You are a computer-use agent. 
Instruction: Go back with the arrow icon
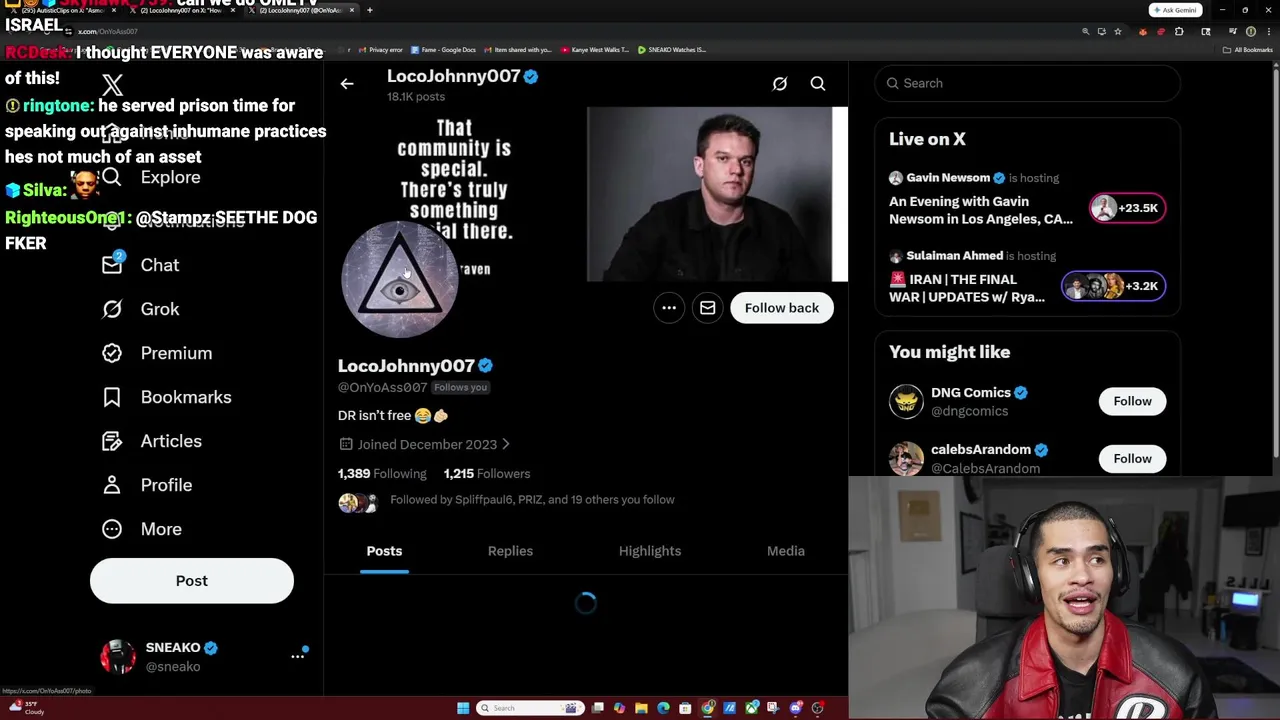(x=347, y=84)
